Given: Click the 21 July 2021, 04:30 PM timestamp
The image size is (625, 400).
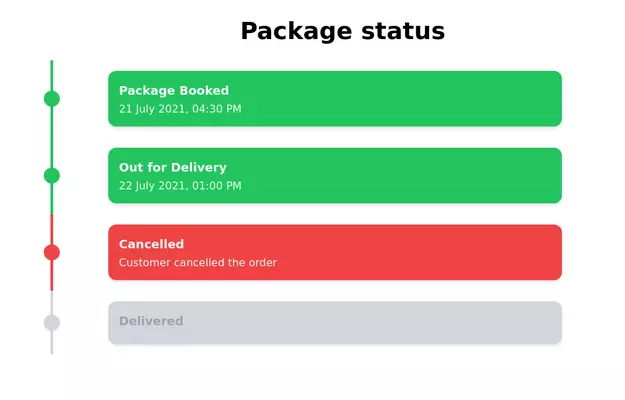Looking at the screenshot, I should [180, 109].
